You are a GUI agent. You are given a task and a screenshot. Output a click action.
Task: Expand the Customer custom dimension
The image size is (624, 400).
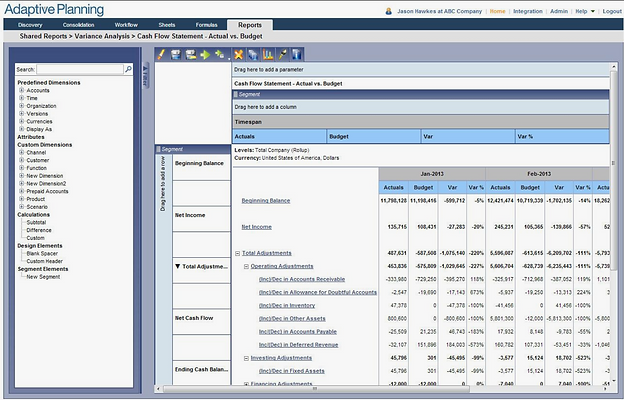pyautogui.click(x=21, y=160)
